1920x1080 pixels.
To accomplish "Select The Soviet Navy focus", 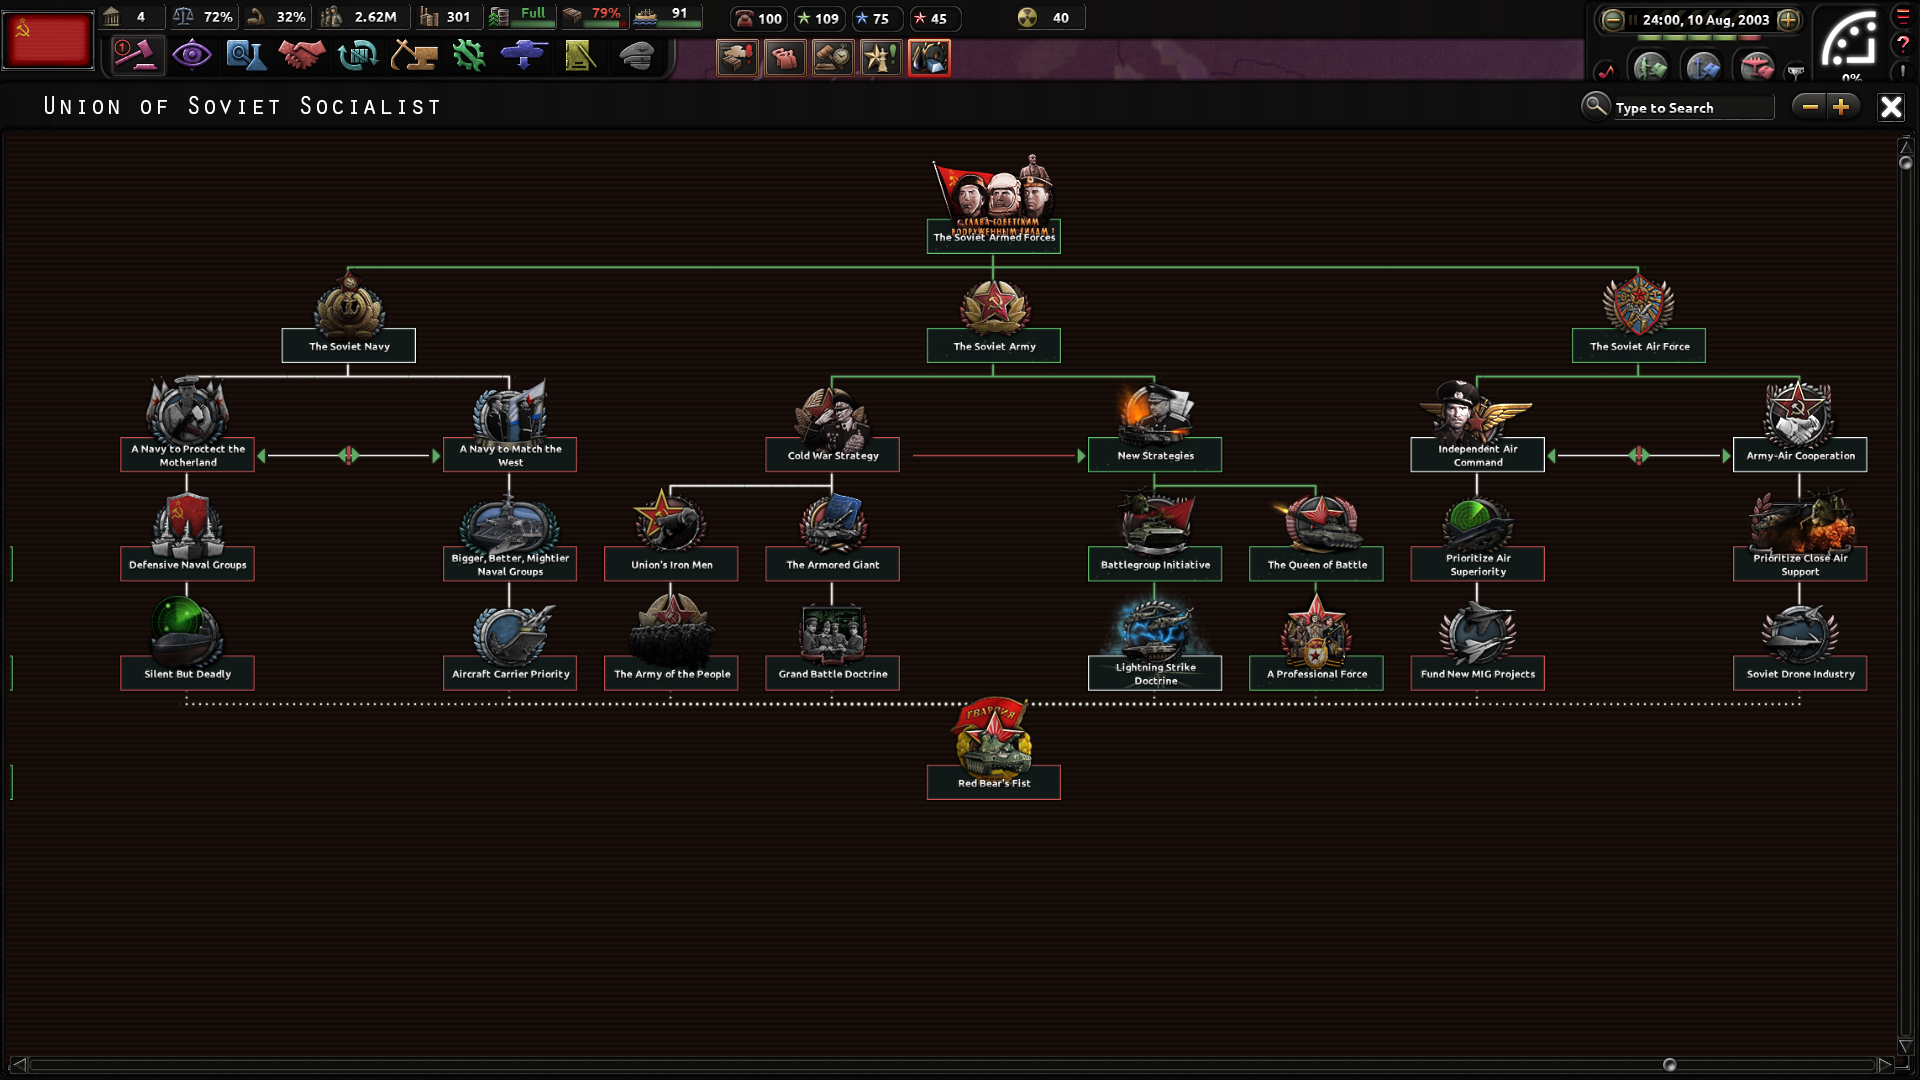I will [x=348, y=345].
